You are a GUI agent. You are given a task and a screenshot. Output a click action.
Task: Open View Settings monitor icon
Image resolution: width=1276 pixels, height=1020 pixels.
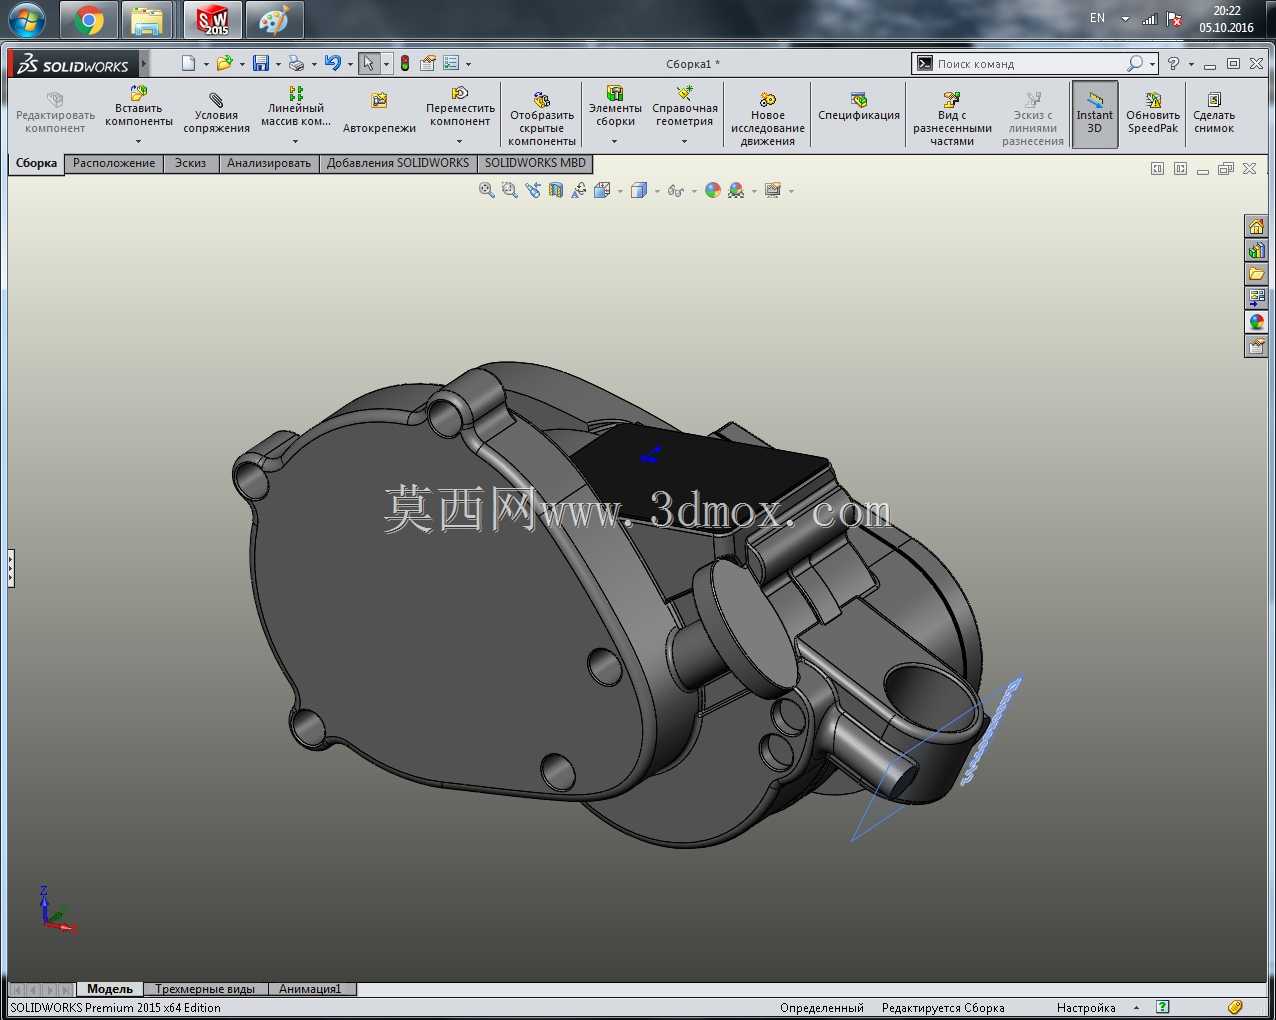tap(772, 190)
